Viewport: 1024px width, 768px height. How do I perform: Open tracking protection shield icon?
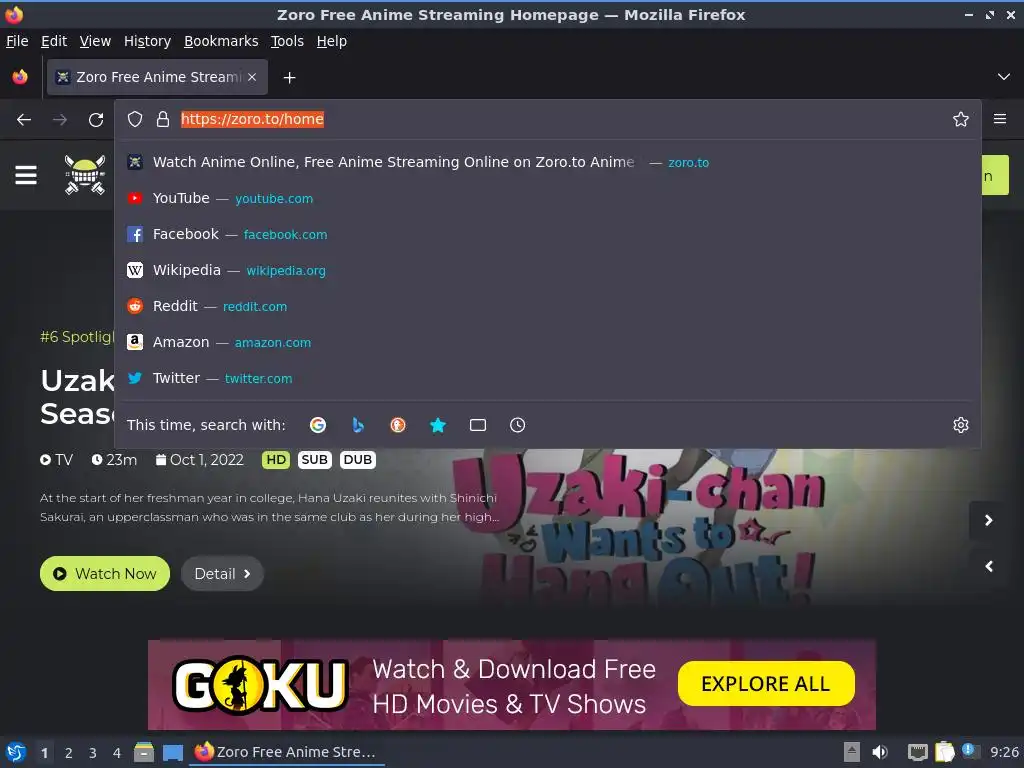[135, 120]
